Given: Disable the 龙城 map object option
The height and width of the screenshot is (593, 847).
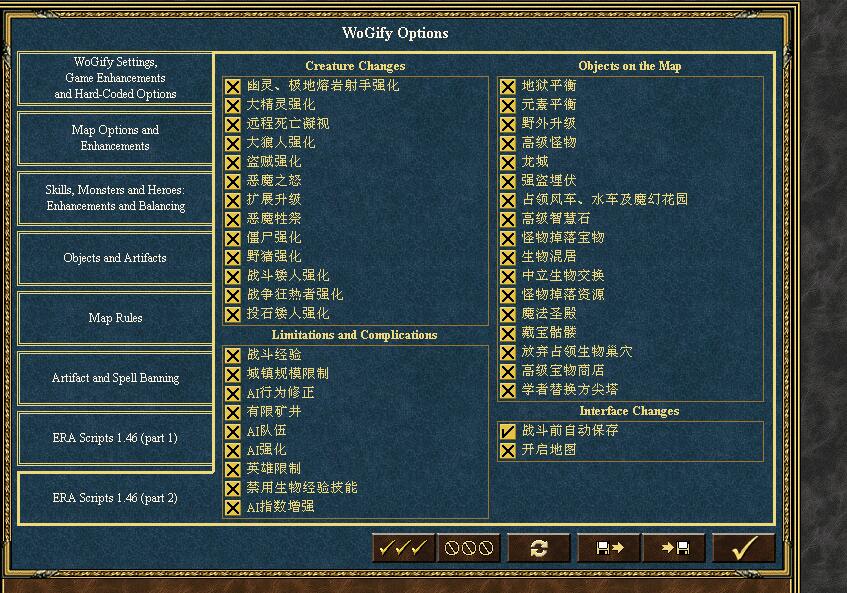Looking at the screenshot, I should point(508,162).
